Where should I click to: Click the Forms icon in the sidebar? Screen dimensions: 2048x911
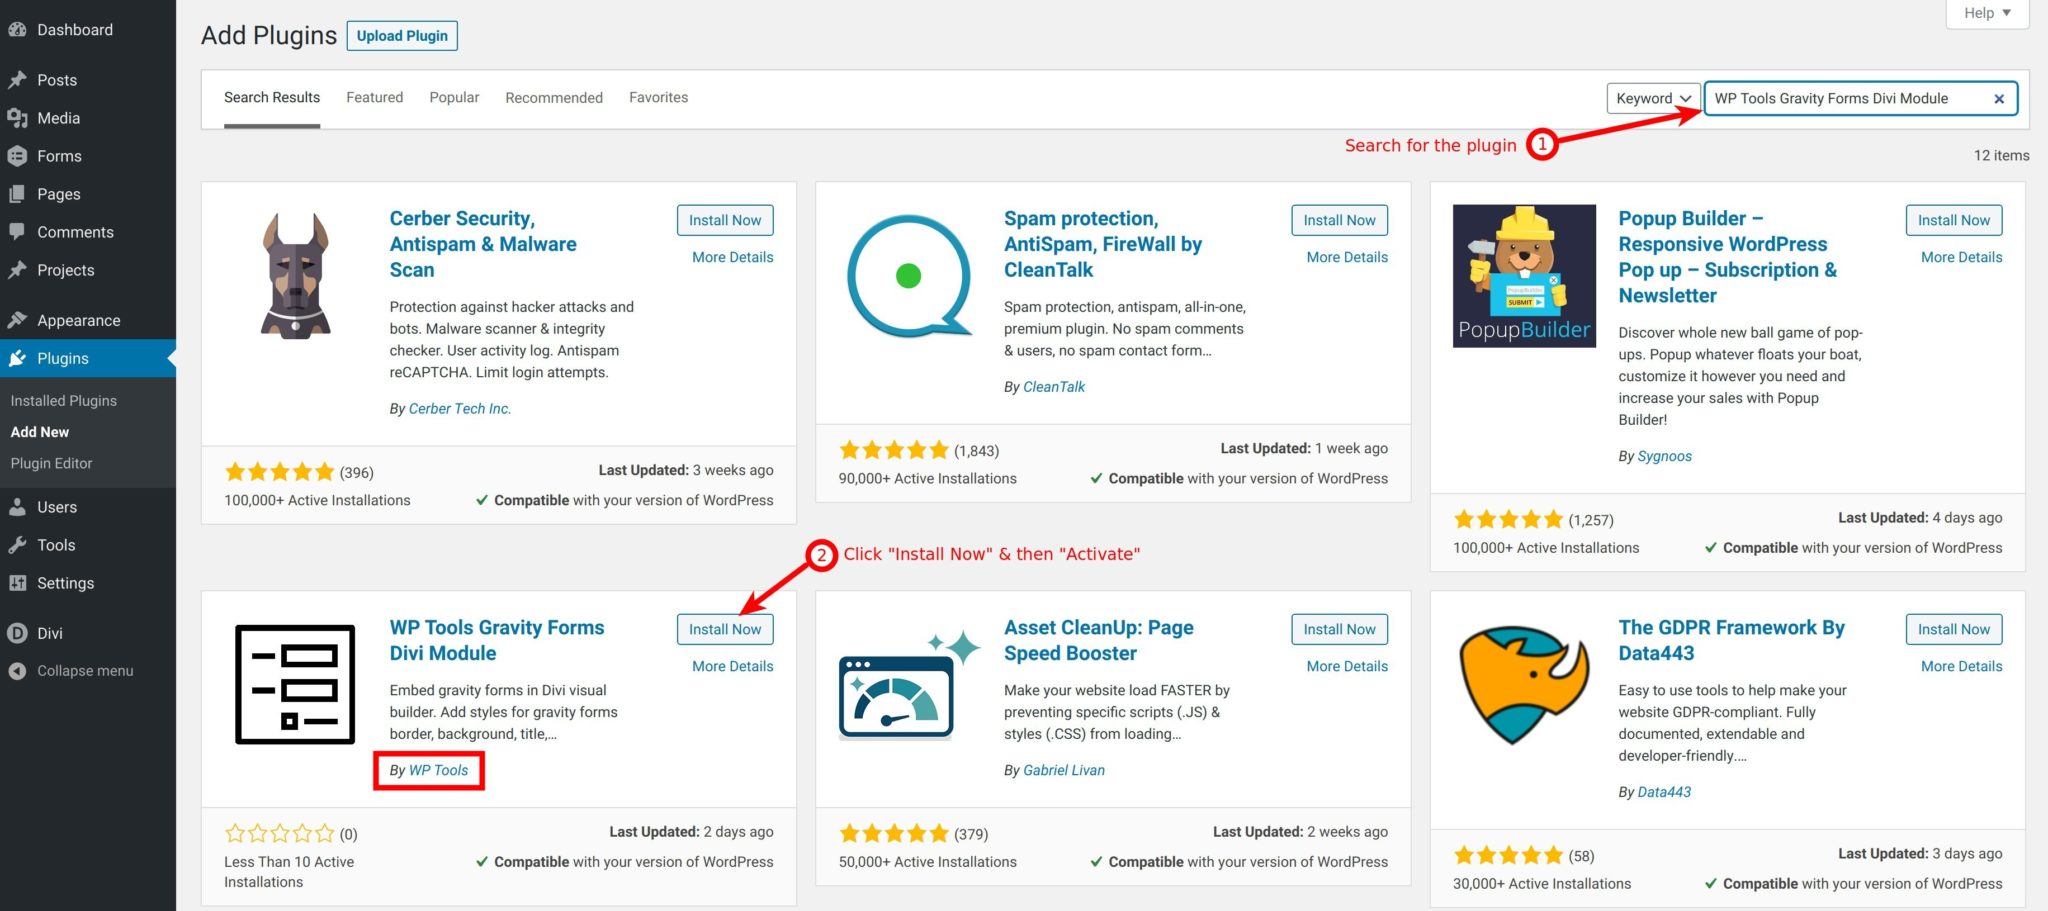tap(18, 155)
